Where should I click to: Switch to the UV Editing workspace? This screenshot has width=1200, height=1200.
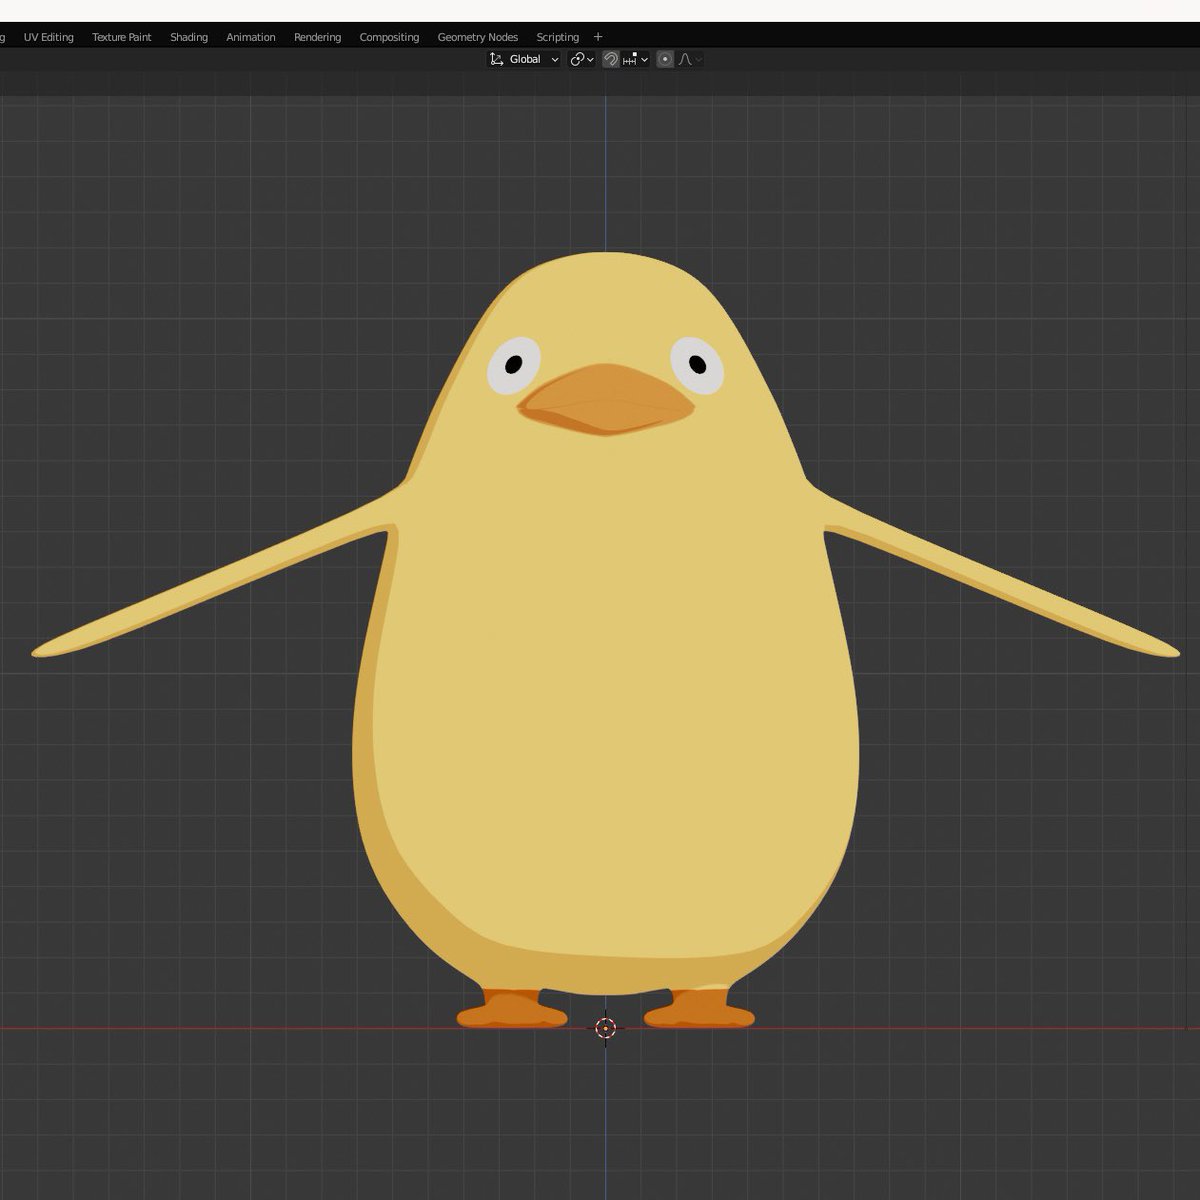coord(50,37)
